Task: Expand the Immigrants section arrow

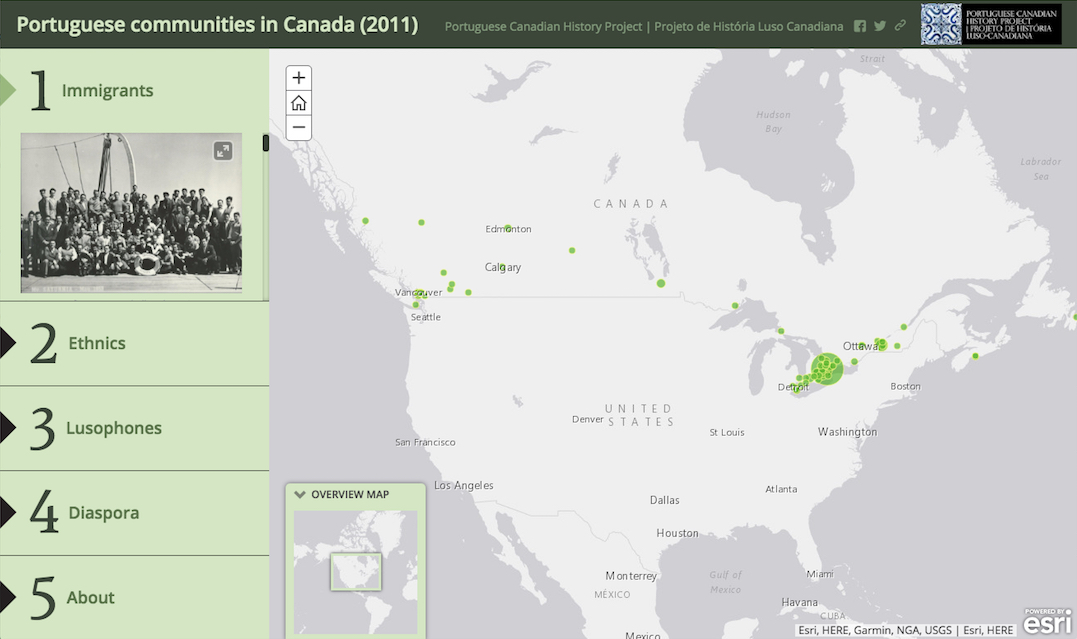Action: pyautogui.click(x=8, y=89)
